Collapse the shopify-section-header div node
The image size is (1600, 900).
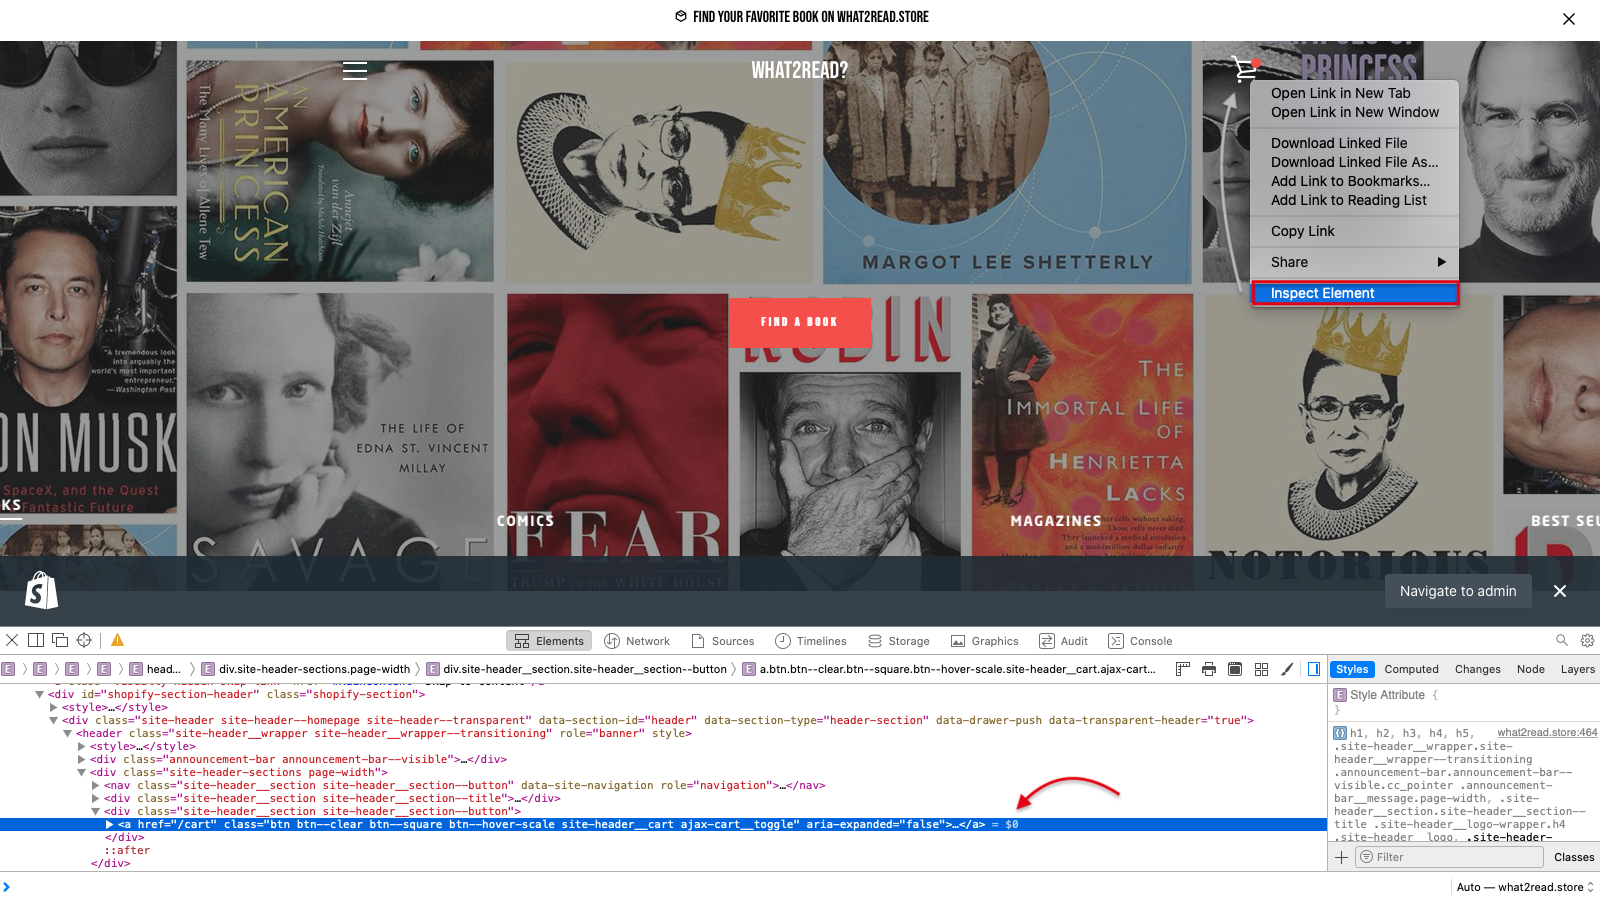40,694
